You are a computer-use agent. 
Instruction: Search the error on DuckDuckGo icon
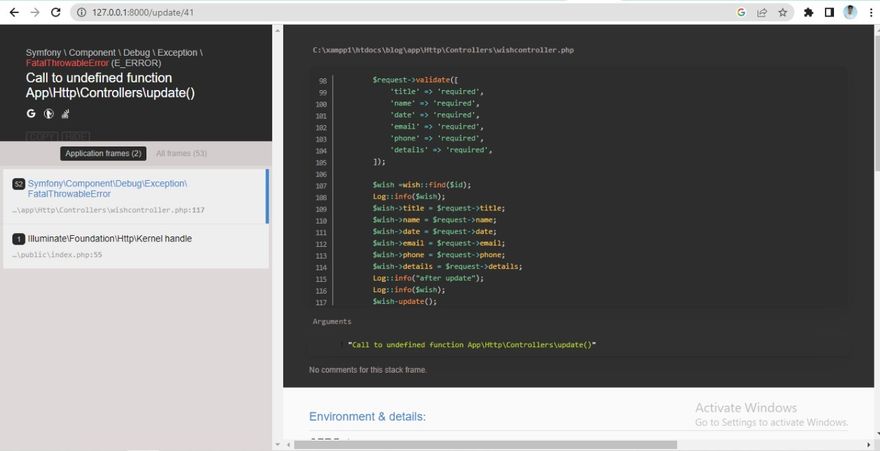coord(48,114)
